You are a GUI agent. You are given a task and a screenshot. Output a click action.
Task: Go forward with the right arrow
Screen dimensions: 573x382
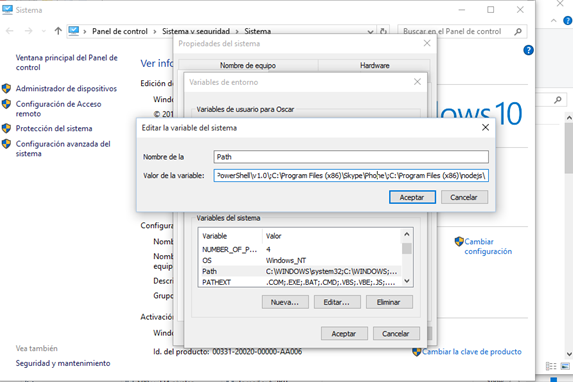click(29, 31)
